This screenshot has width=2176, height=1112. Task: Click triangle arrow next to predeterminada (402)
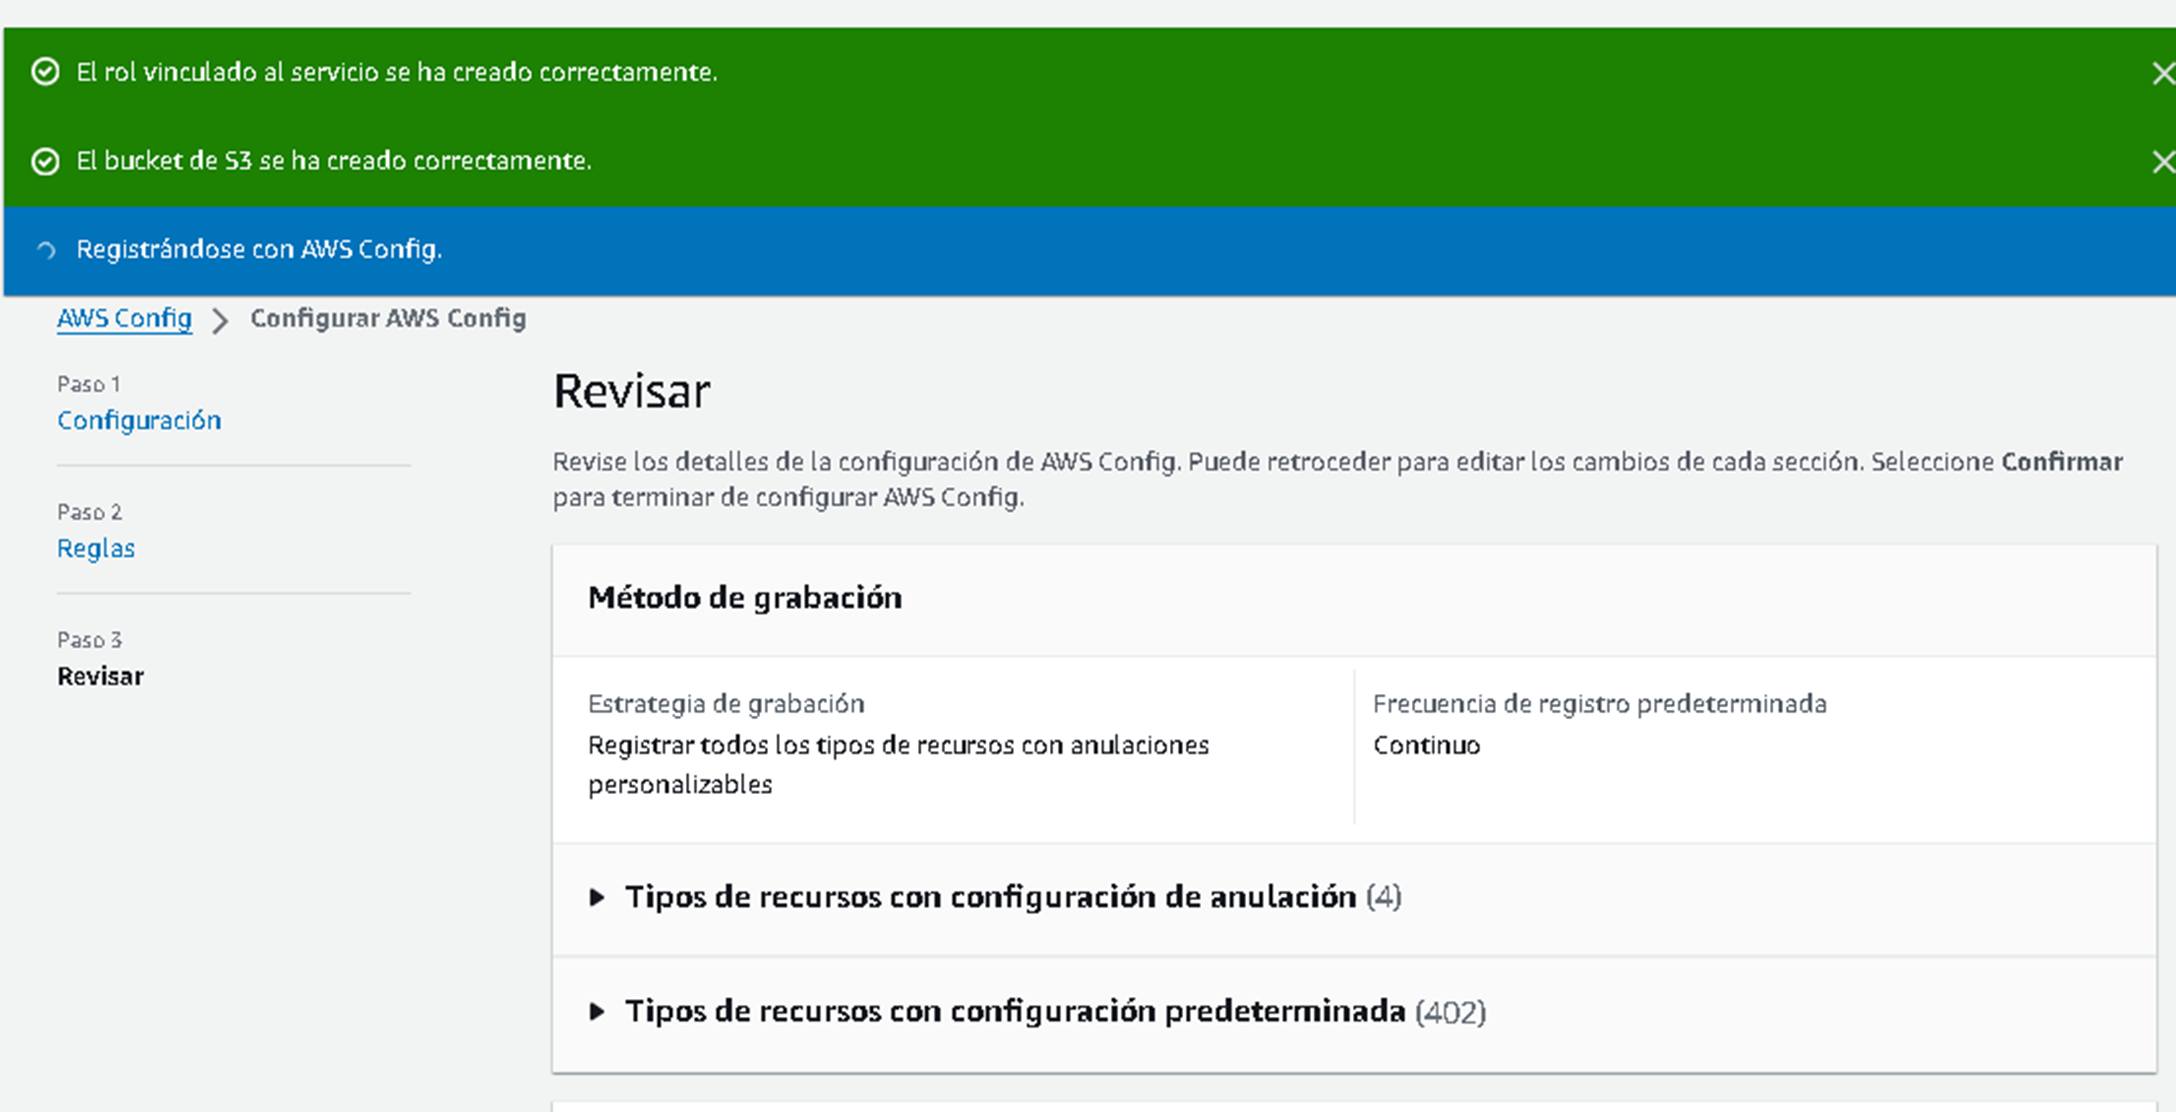(597, 1012)
